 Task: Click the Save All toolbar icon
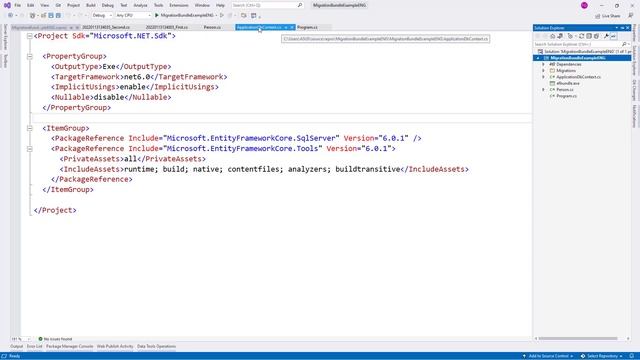(x=58, y=16)
